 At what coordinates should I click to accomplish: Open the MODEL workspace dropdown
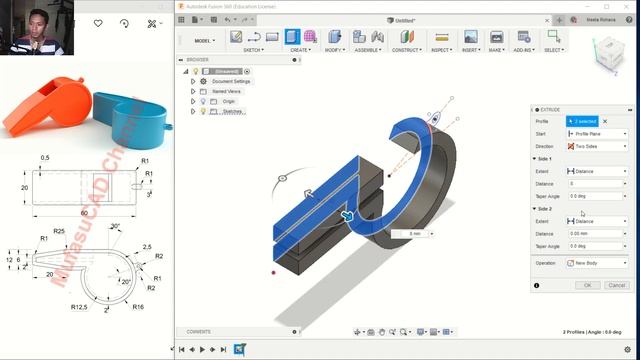point(204,40)
